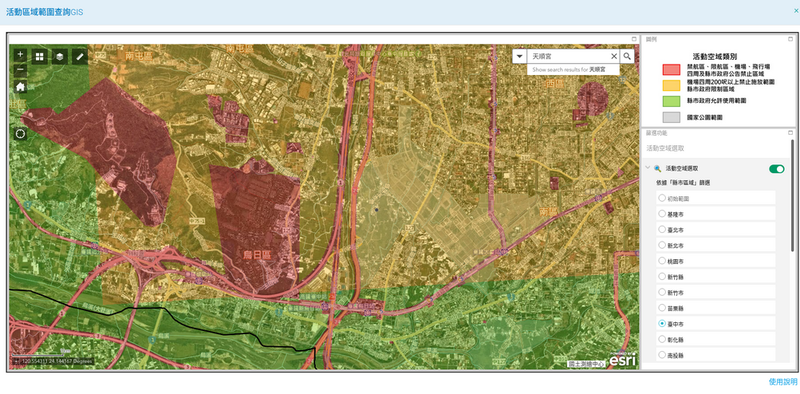Return map to home extent
The height and width of the screenshot is (394, 800).
click(20, 86)
